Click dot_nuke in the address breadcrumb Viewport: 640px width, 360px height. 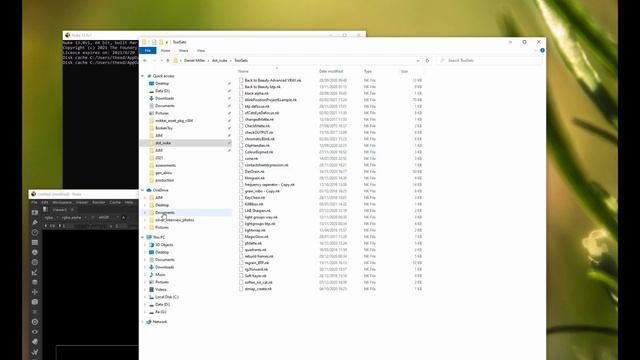[219, 60]
